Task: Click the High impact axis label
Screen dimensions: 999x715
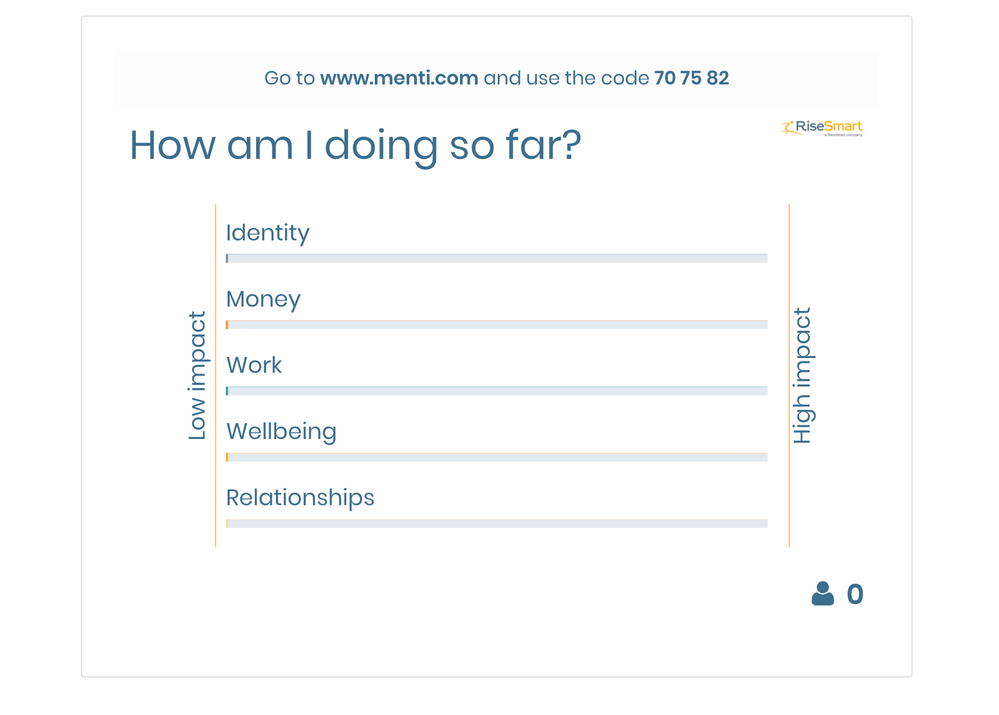Action: point(802,376)
